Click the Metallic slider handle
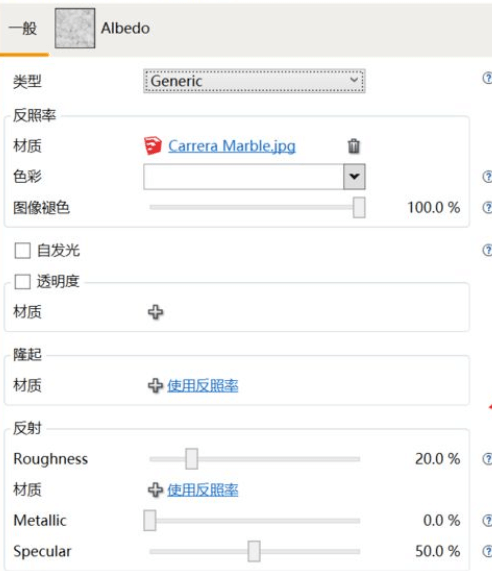Image resolution: width=492 pixels, height=571 pixels. 150,520
